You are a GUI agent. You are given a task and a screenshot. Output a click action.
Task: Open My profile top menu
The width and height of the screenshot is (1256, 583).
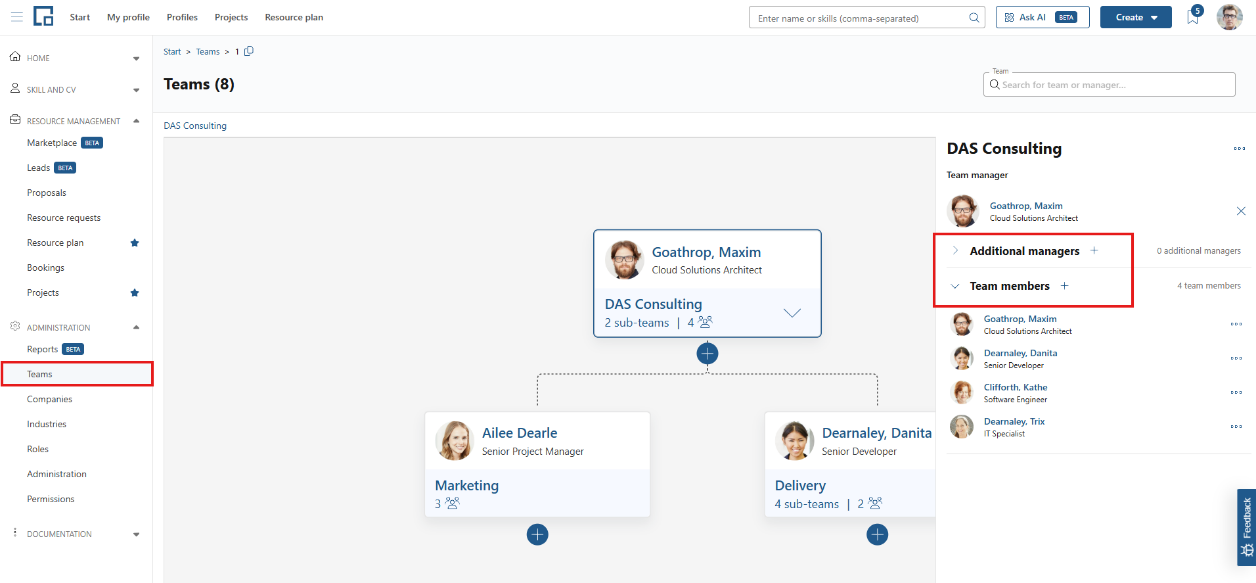(128, 17)
